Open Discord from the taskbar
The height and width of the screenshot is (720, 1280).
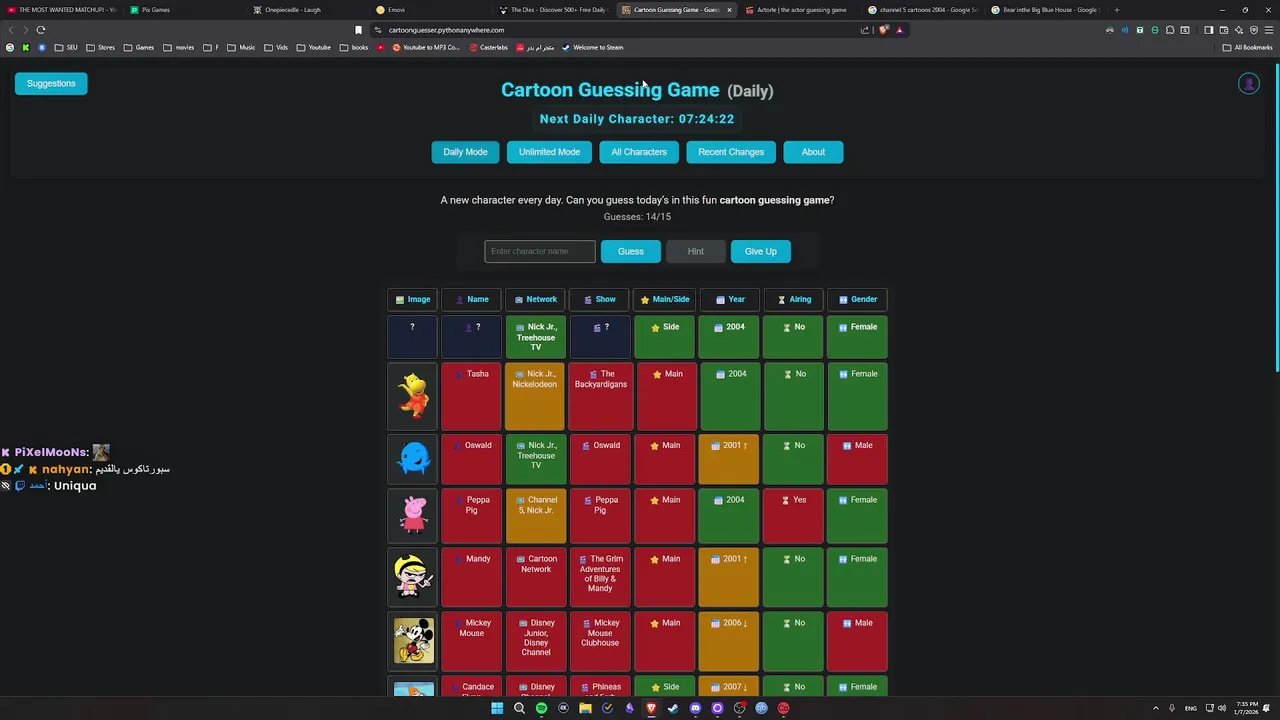coord(695,708)
